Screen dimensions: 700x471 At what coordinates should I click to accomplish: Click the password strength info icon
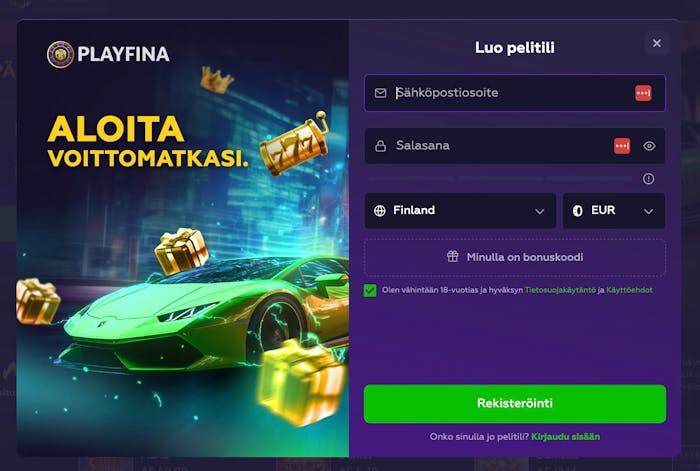[x=648, y=179]
